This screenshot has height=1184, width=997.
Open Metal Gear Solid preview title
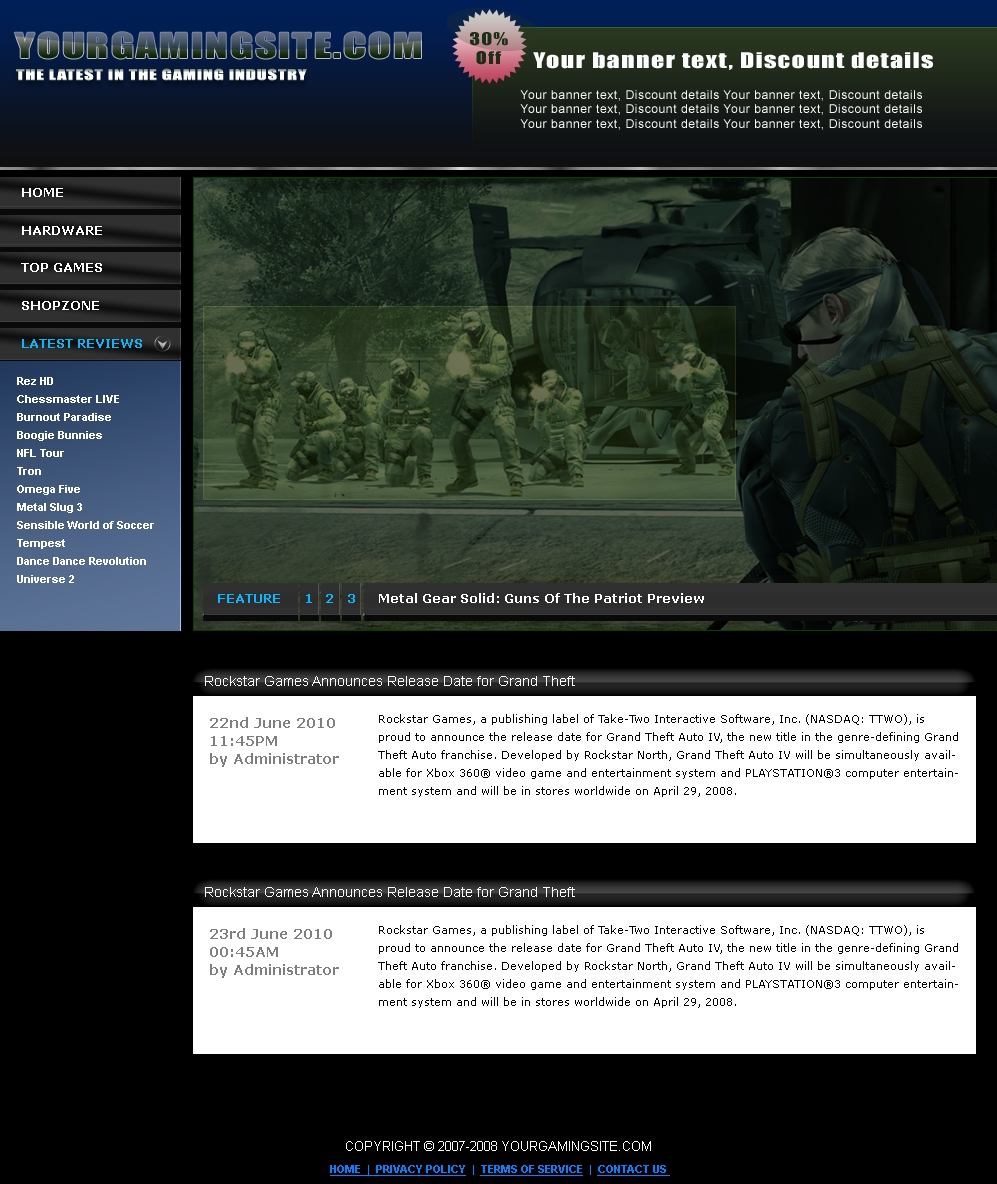[x=541, y=599]
